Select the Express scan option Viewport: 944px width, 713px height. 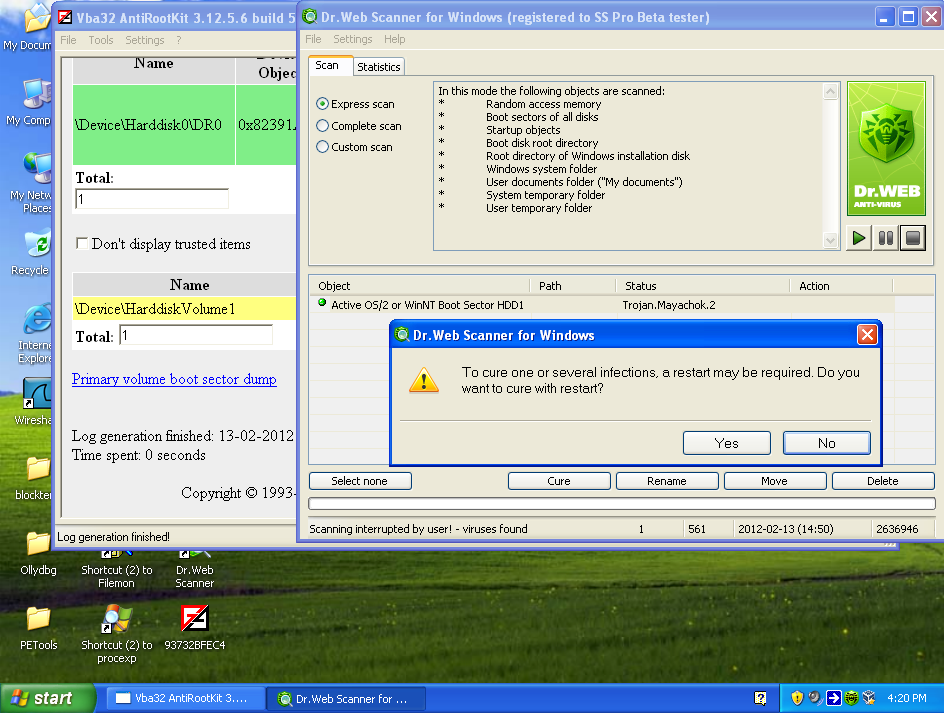point(323,104)
